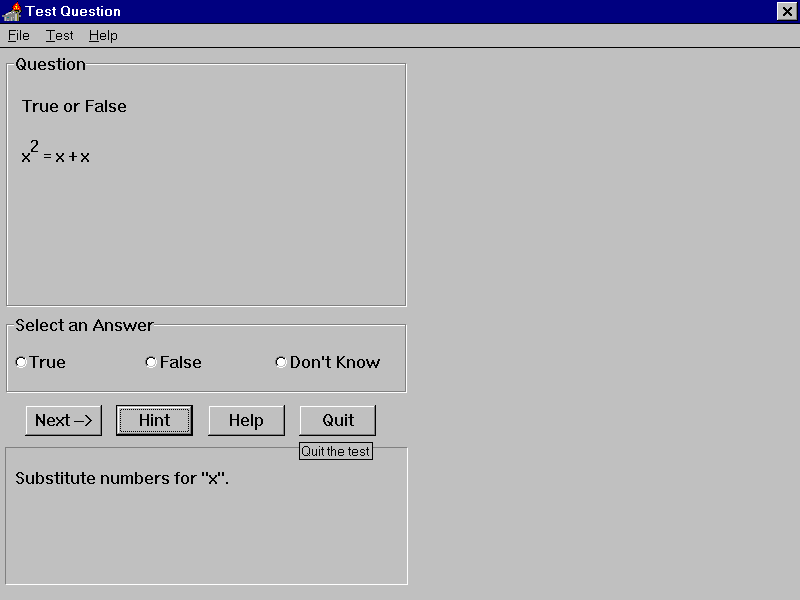The image size is (800, 600).
Task: Close the Test Question window
Action: point(786,11)
